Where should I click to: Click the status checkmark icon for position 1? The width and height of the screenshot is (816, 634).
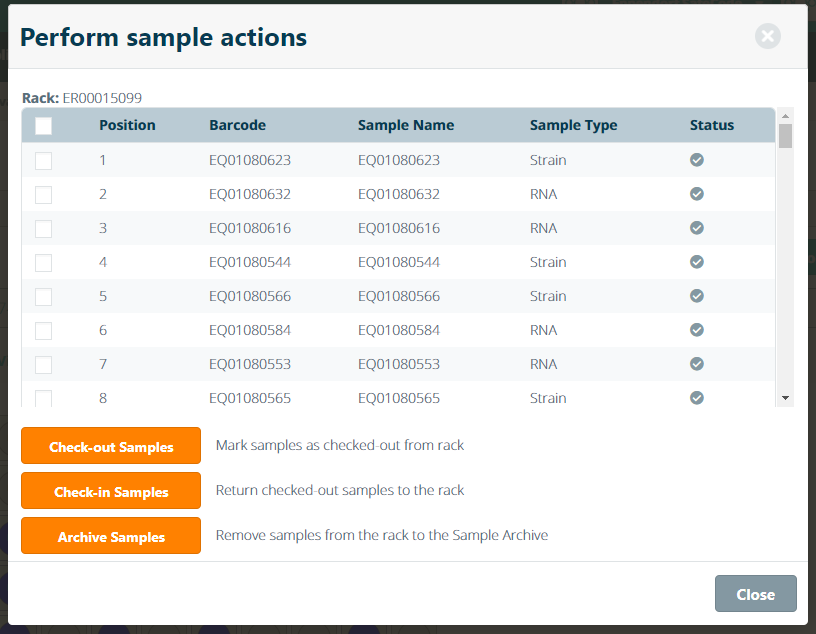coord(697,160)
